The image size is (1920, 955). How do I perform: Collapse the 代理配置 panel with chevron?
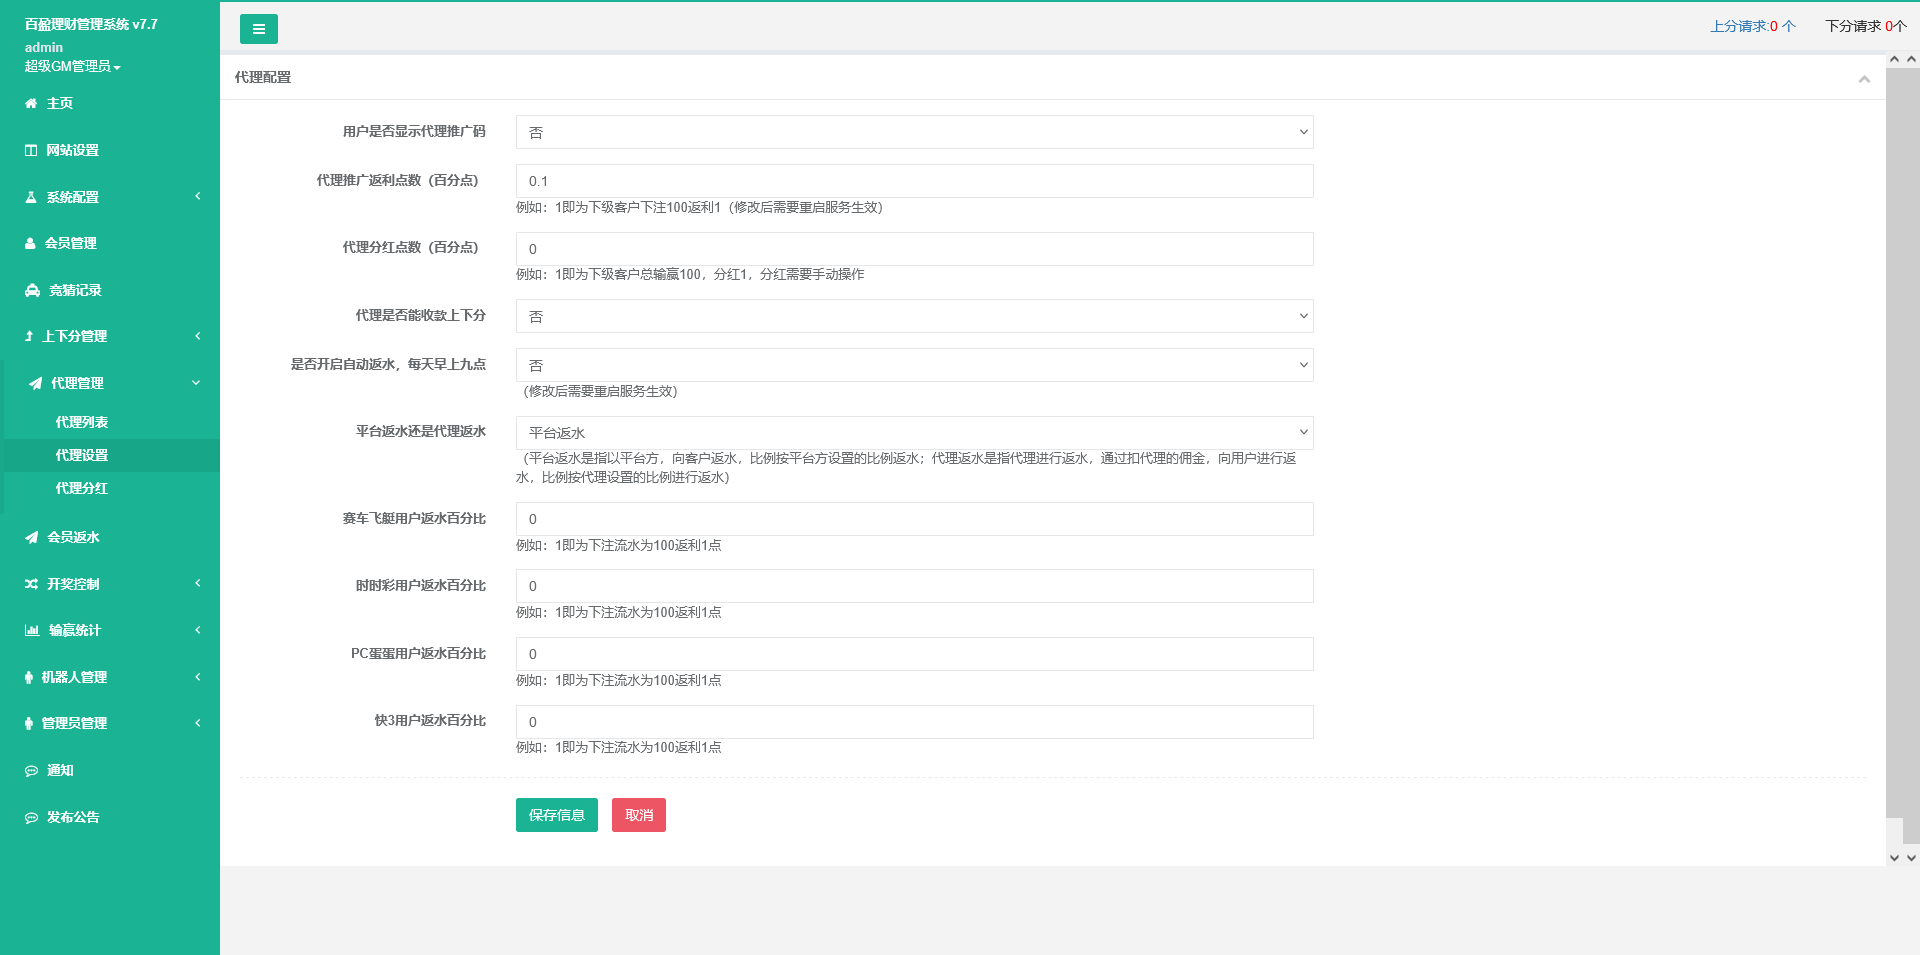(1864, 79)
